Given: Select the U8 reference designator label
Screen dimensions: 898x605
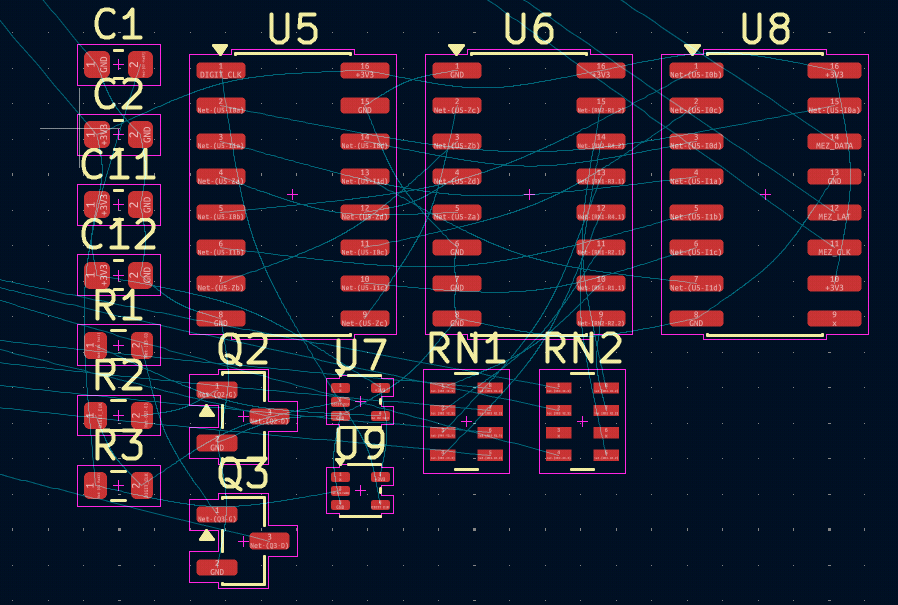Looking at the screenshot, I should (766, 29).
